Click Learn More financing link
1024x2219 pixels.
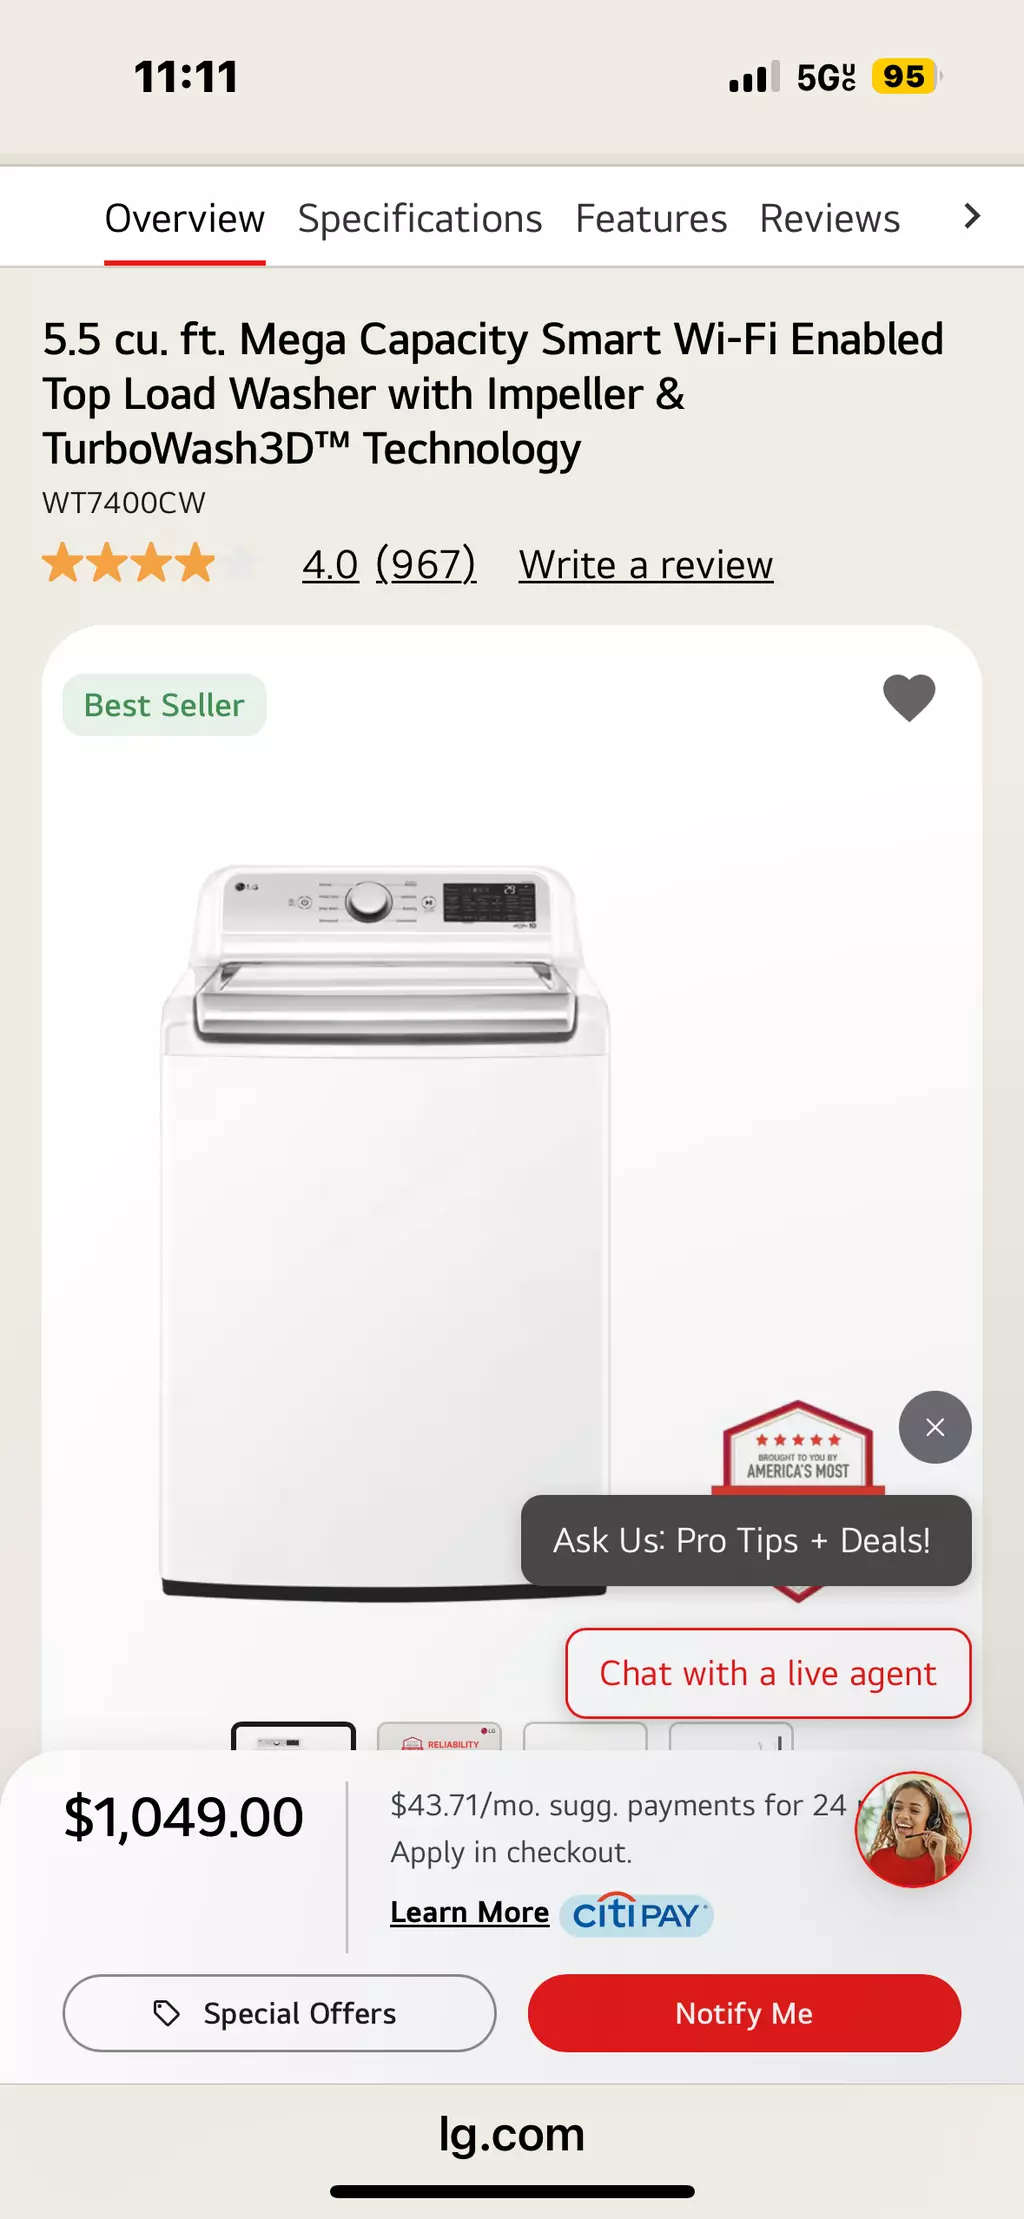[x=470, y=1912]
